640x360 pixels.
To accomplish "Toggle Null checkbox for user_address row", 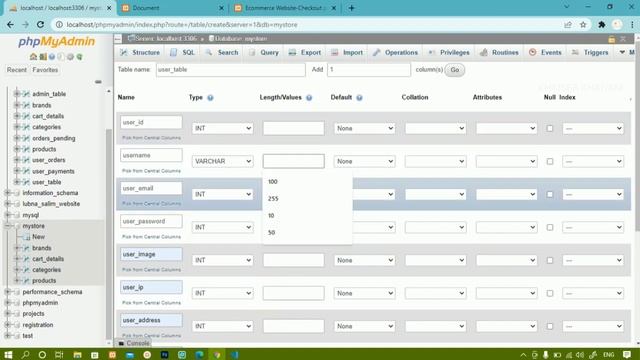I will [x=550, y=326].
